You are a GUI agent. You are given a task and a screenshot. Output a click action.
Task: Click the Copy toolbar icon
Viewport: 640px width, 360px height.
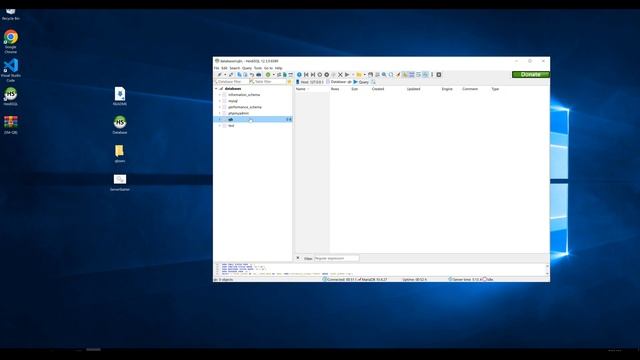[x=239, y=75]
